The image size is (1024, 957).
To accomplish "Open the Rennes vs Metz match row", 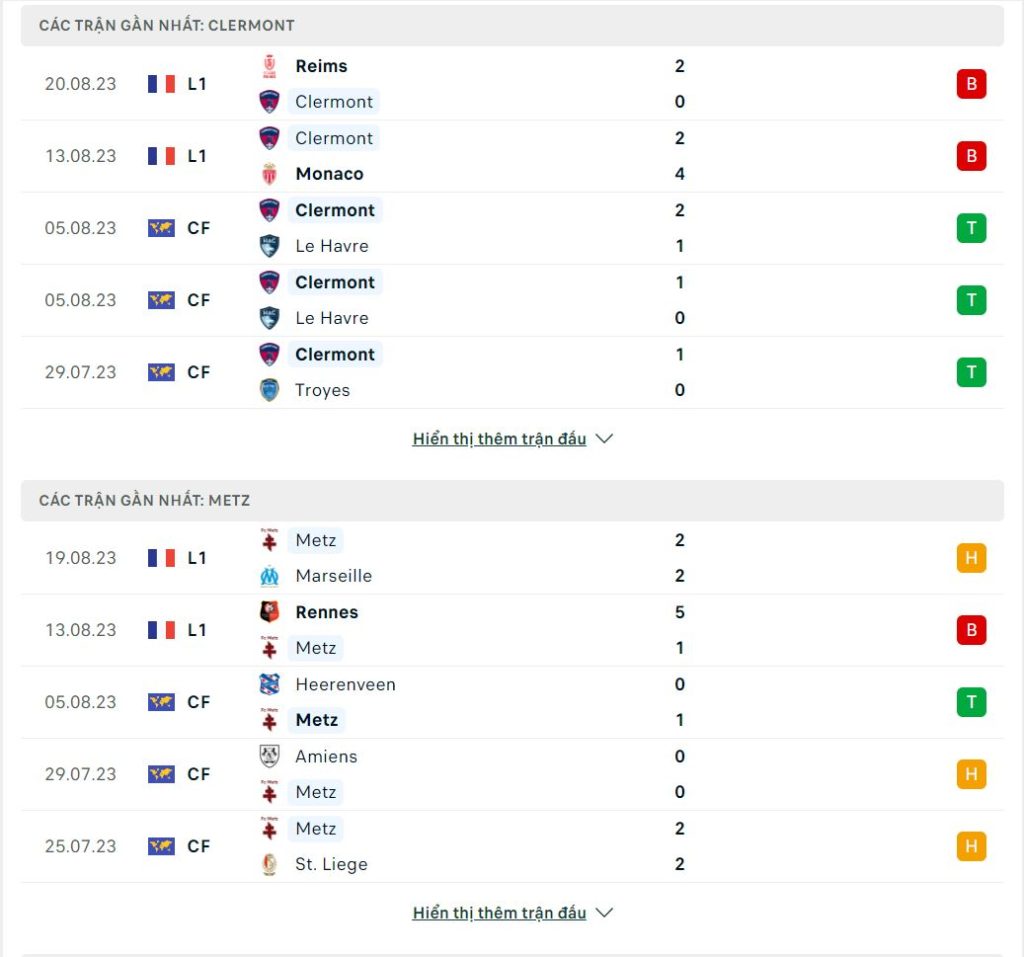I will pyautogui.click(x=512, y=630).
